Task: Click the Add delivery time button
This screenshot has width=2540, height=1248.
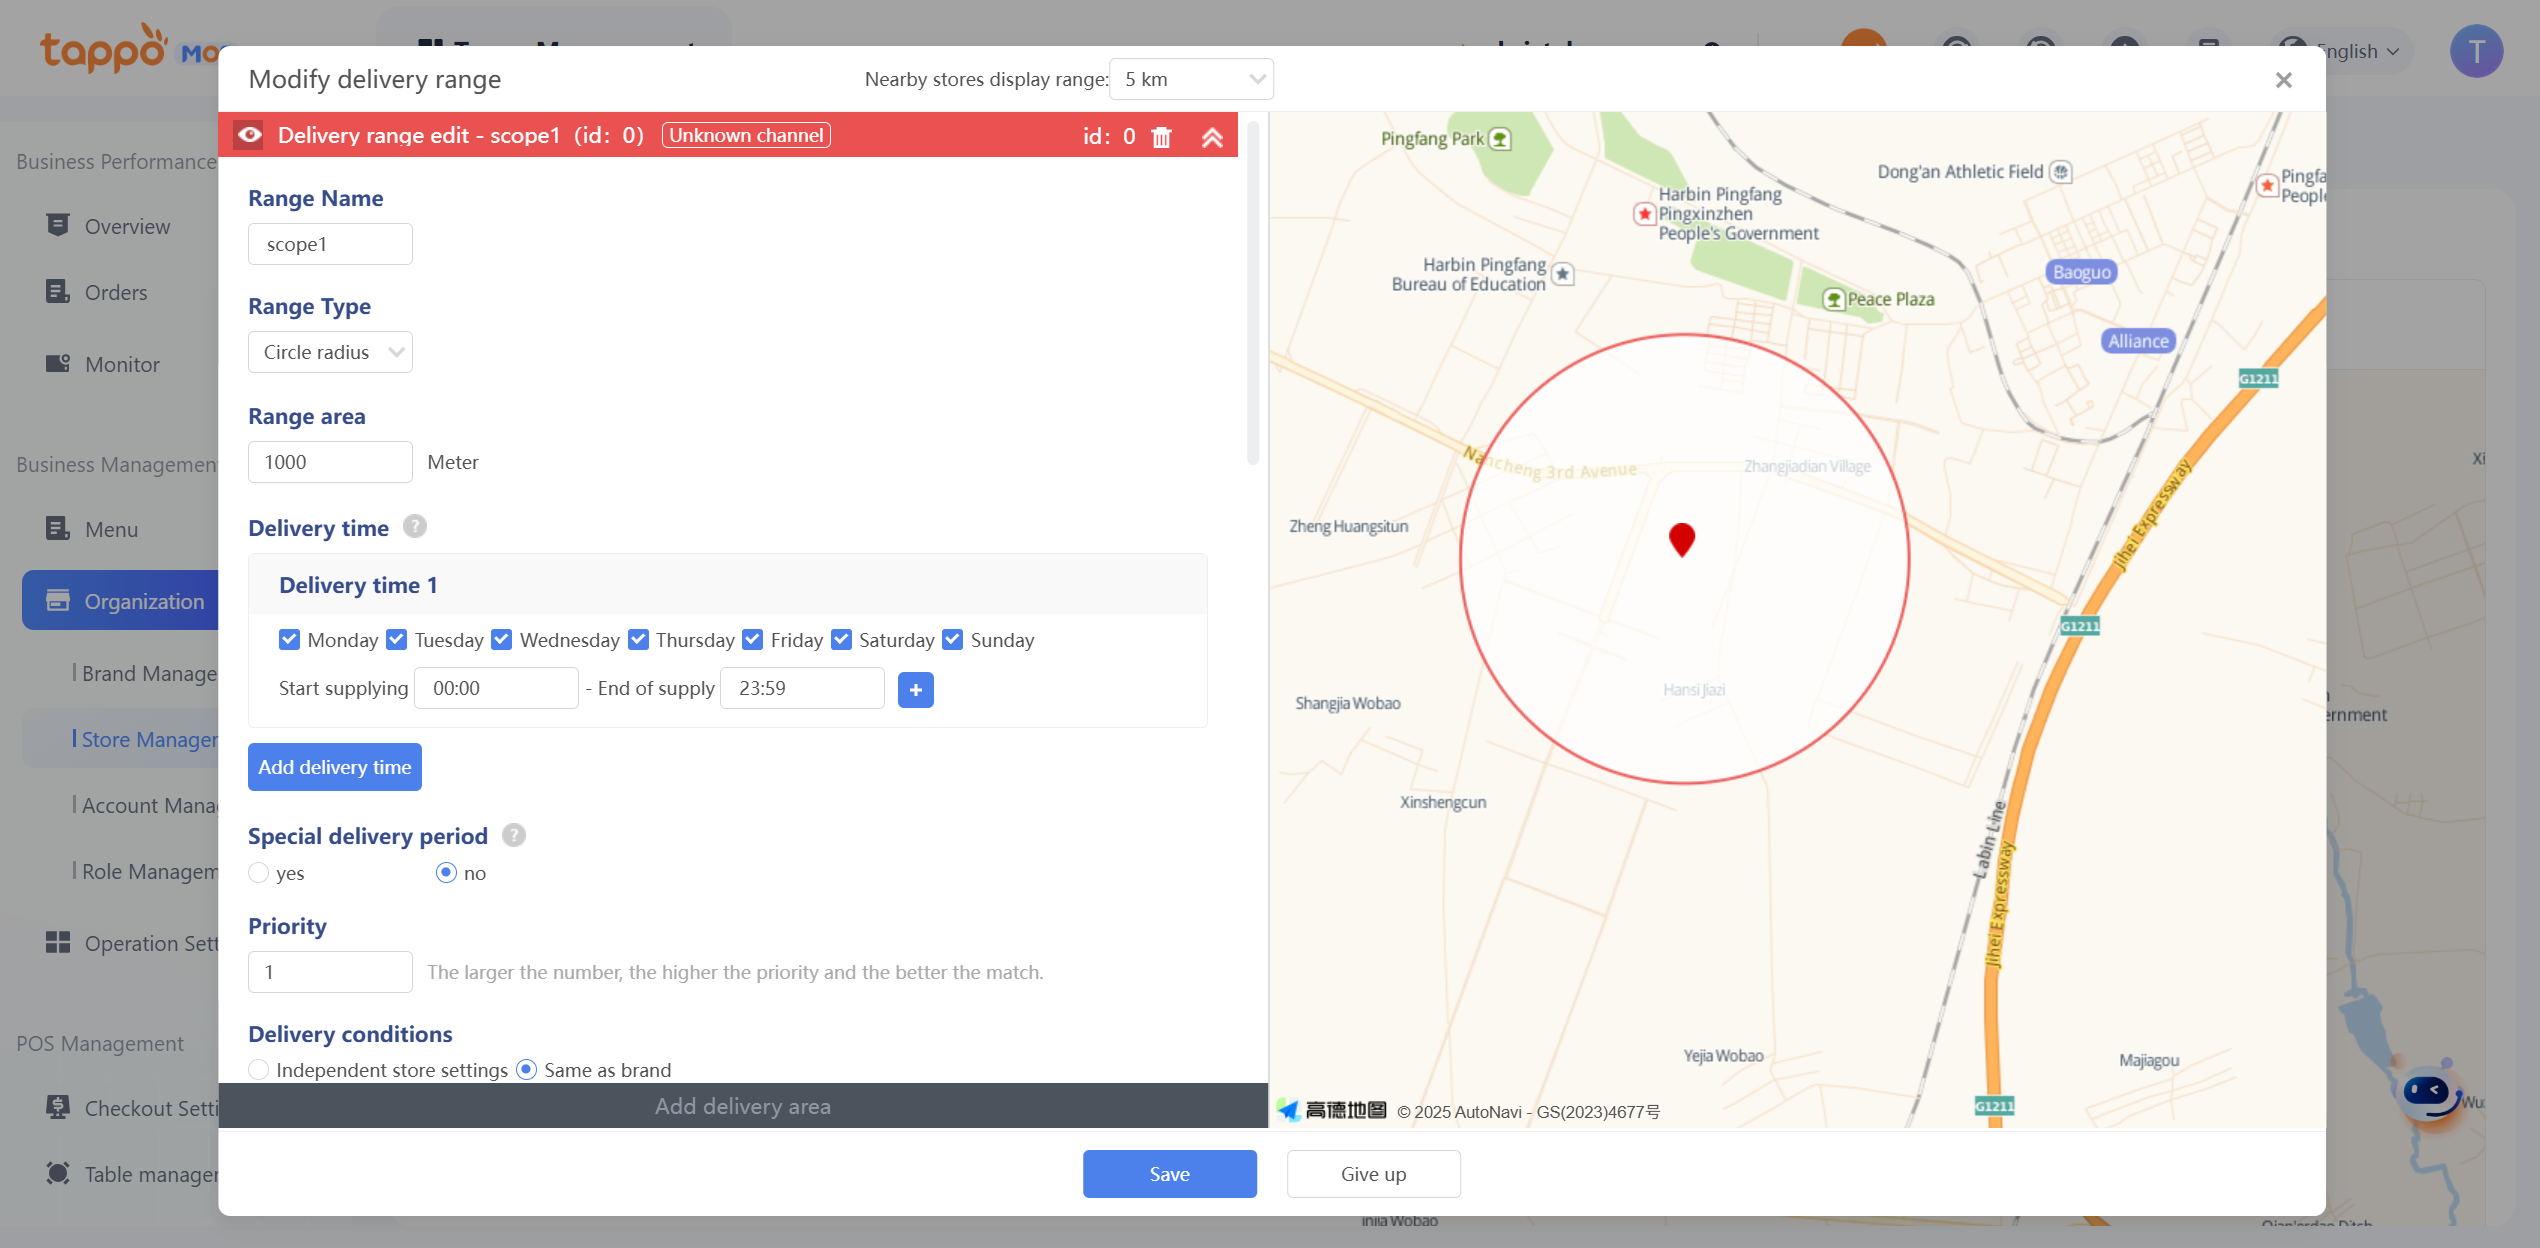Action: pyautogui.click(x=334, y=767)
